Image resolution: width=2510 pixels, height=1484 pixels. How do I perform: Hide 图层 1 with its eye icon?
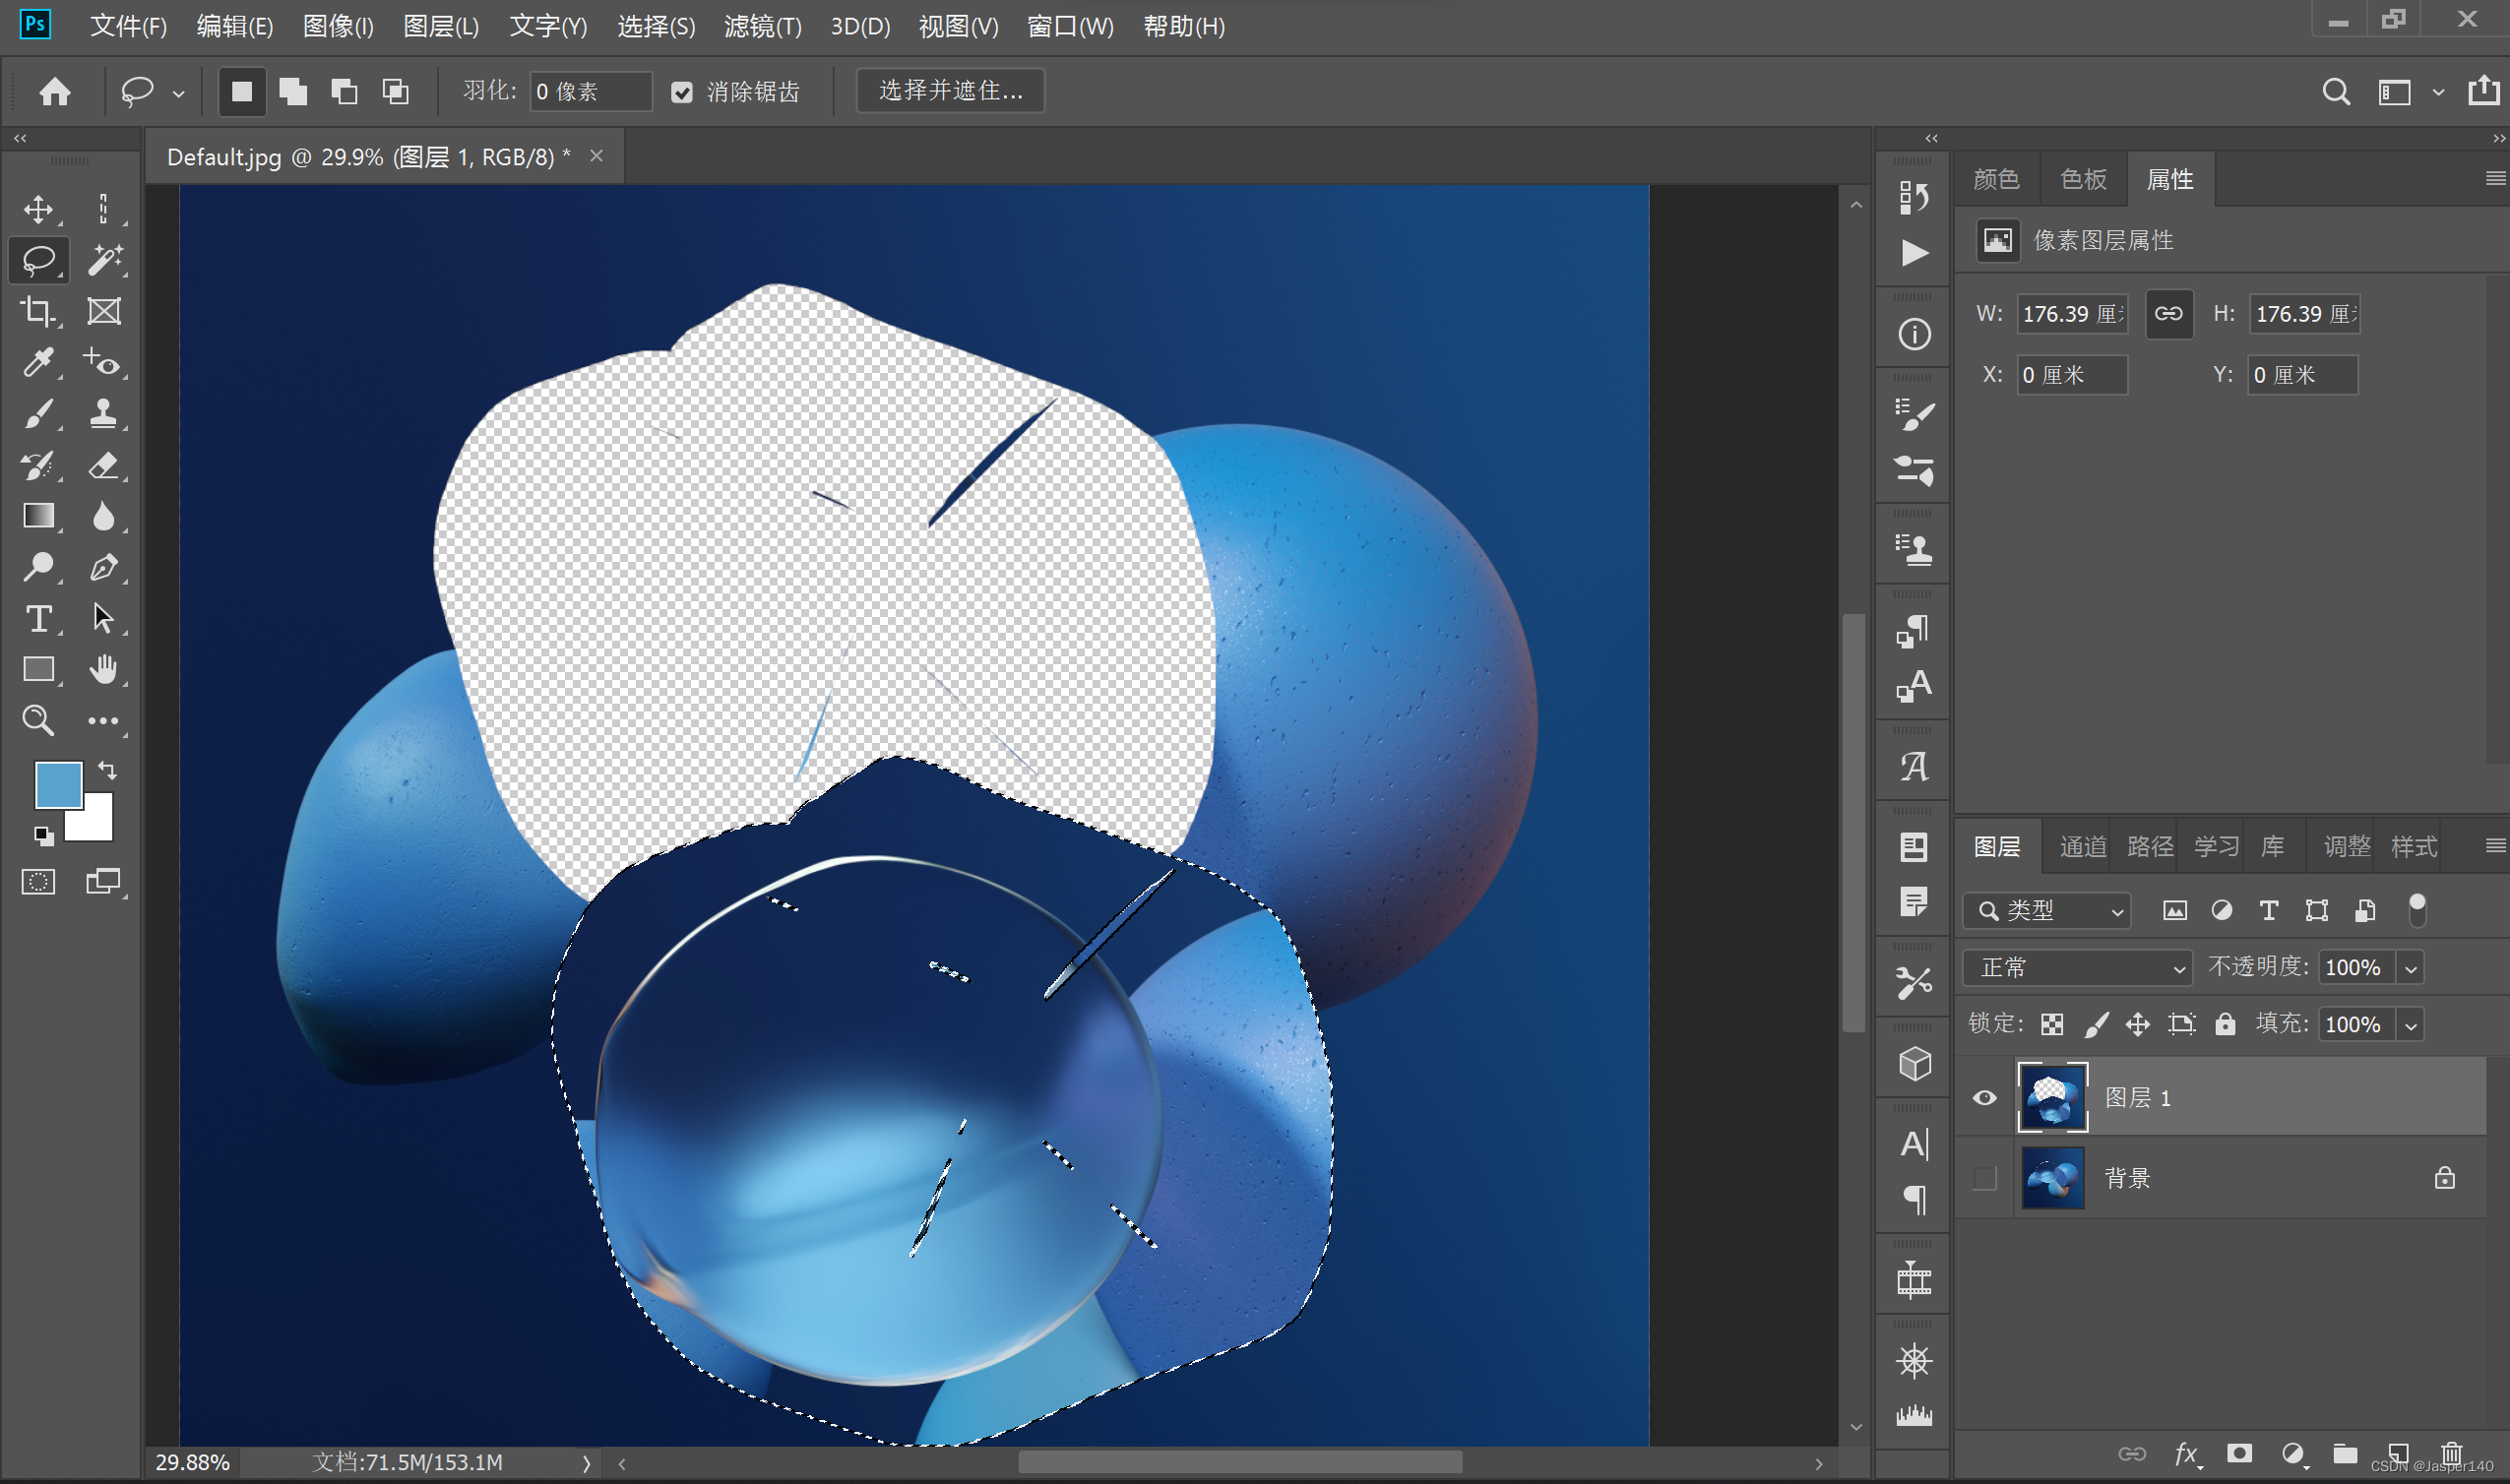(1985, 1098)
